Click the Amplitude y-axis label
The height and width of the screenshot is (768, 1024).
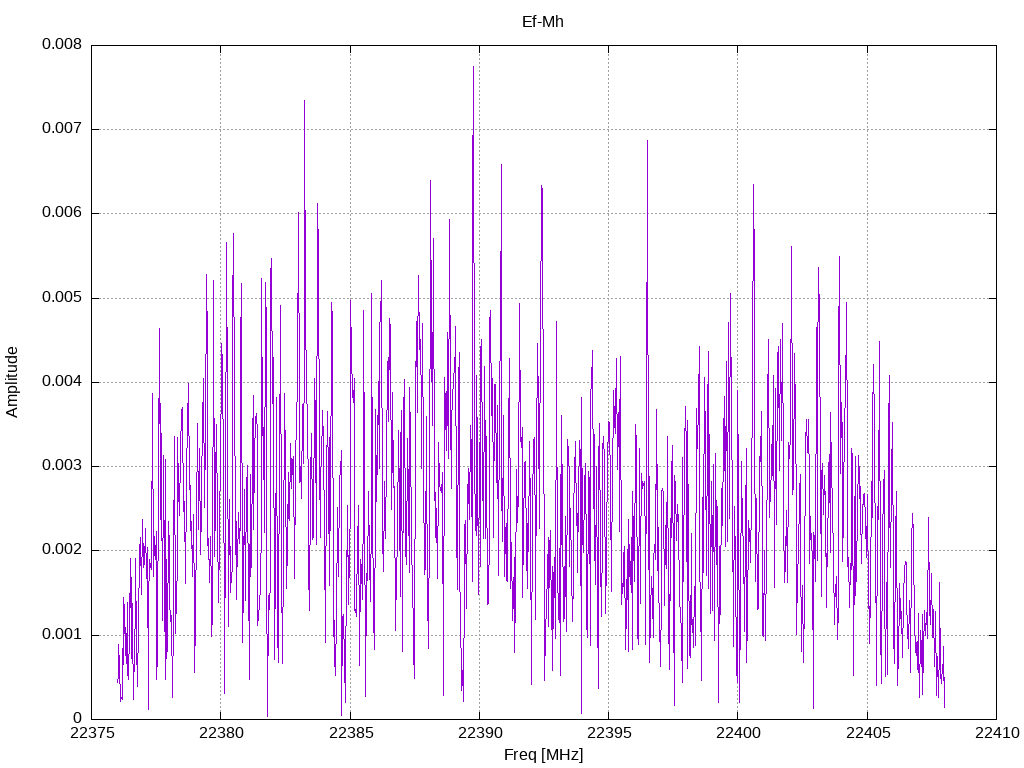pyautogui.click(x=12, y=382)
